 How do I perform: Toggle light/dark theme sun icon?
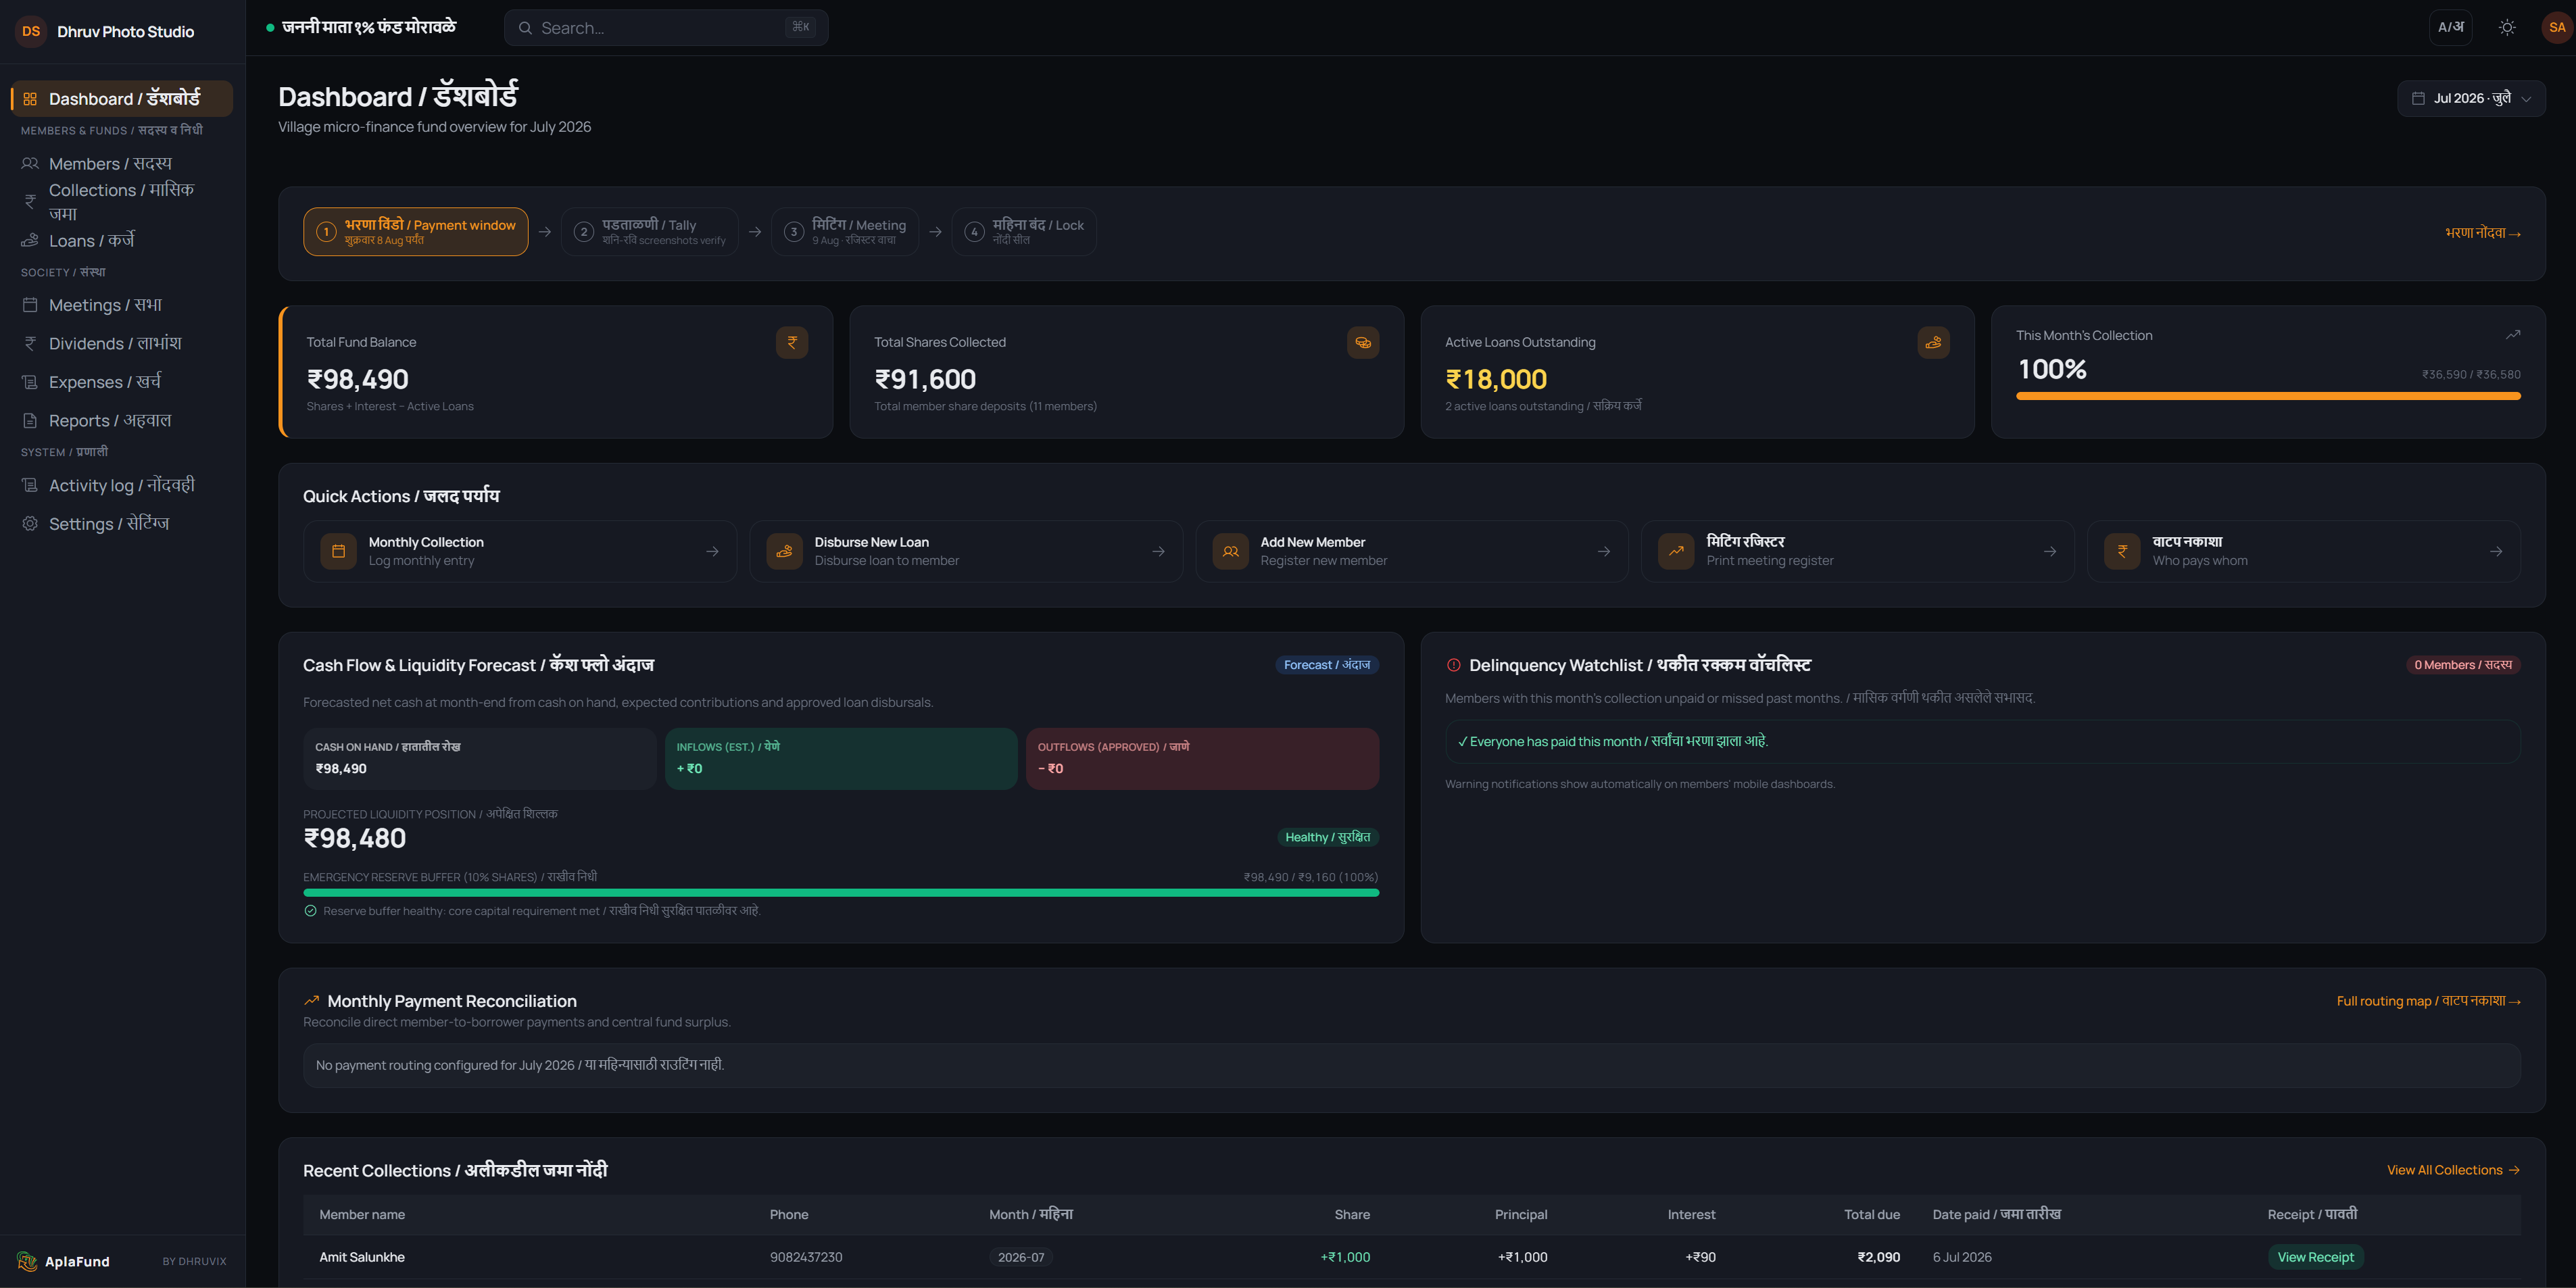point(2507,28)
